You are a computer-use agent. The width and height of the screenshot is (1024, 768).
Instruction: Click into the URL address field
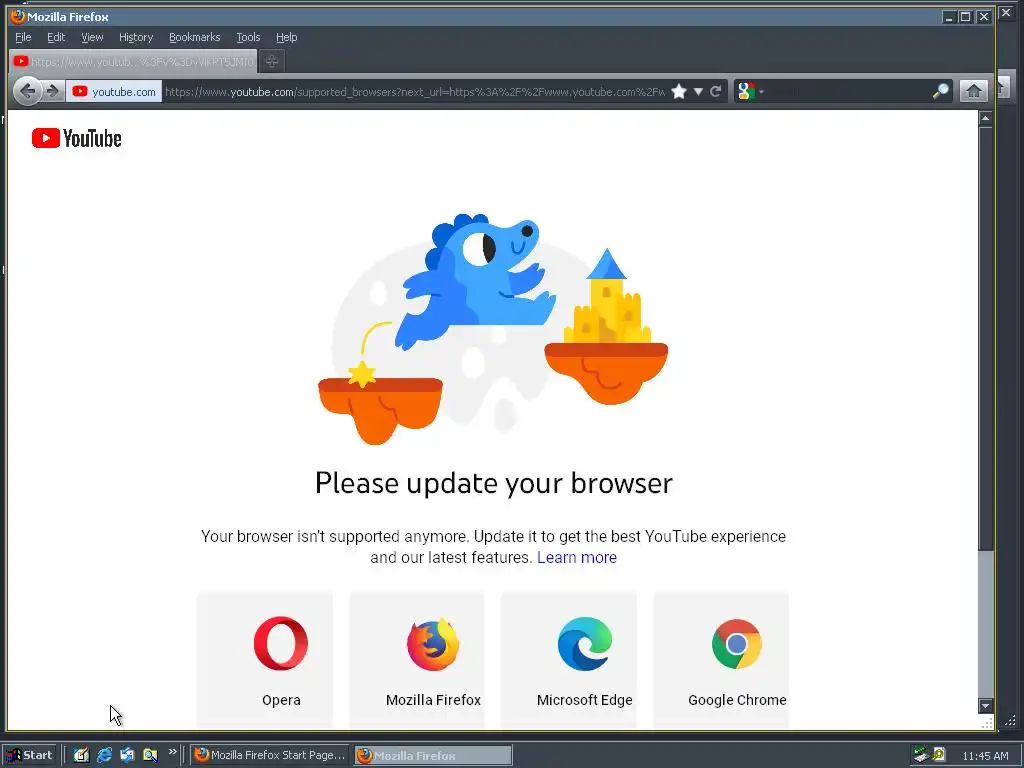[x=415, y=91]
